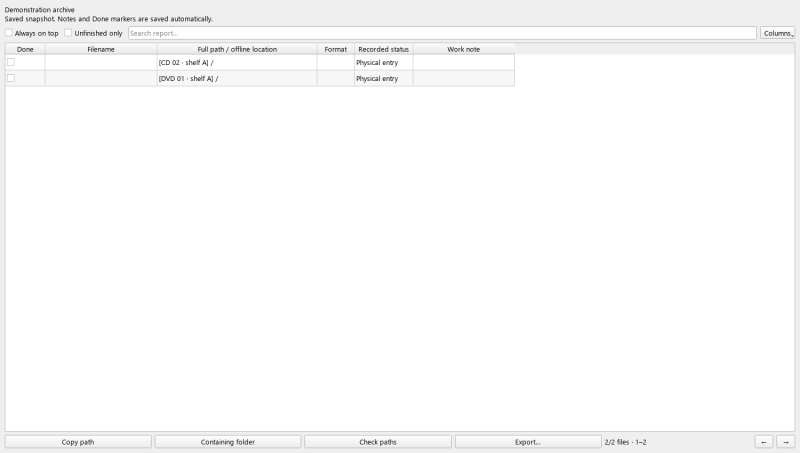Sort by the Format column header
Image resolution: width=800 pixels, height=453 pixels.
pos(336,49)
